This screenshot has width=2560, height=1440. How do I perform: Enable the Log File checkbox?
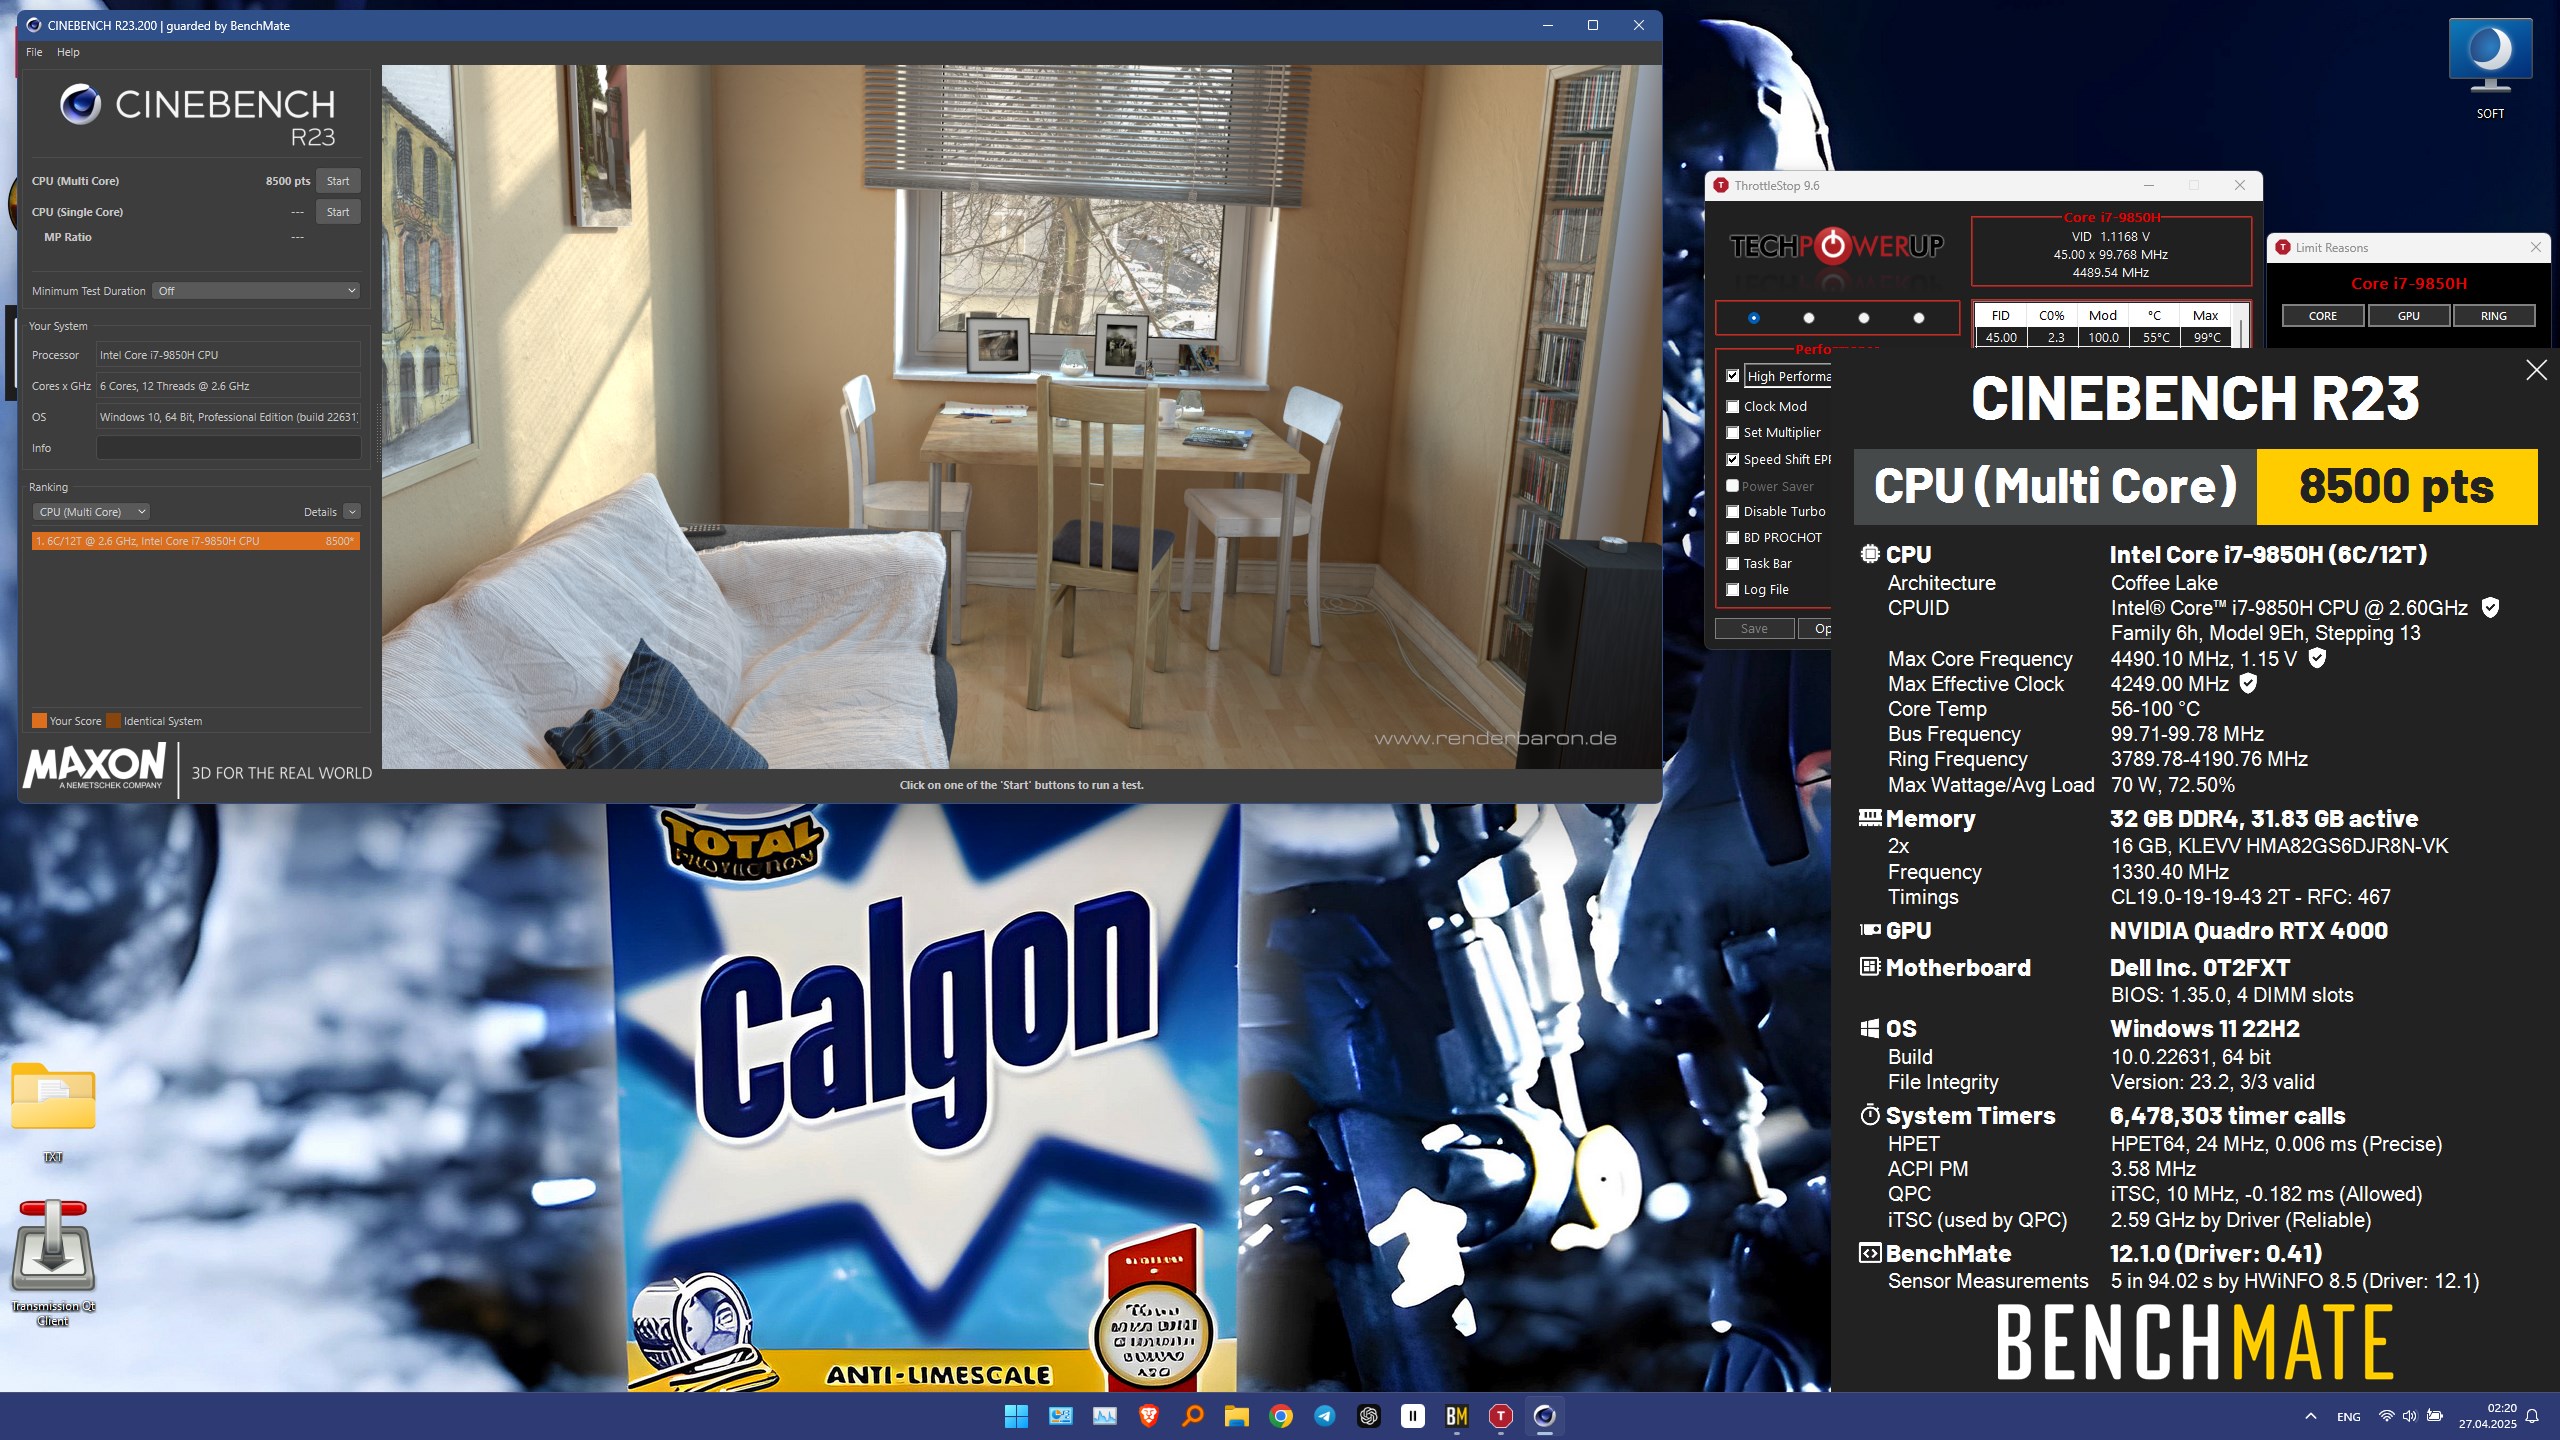tap(1733, 590)
